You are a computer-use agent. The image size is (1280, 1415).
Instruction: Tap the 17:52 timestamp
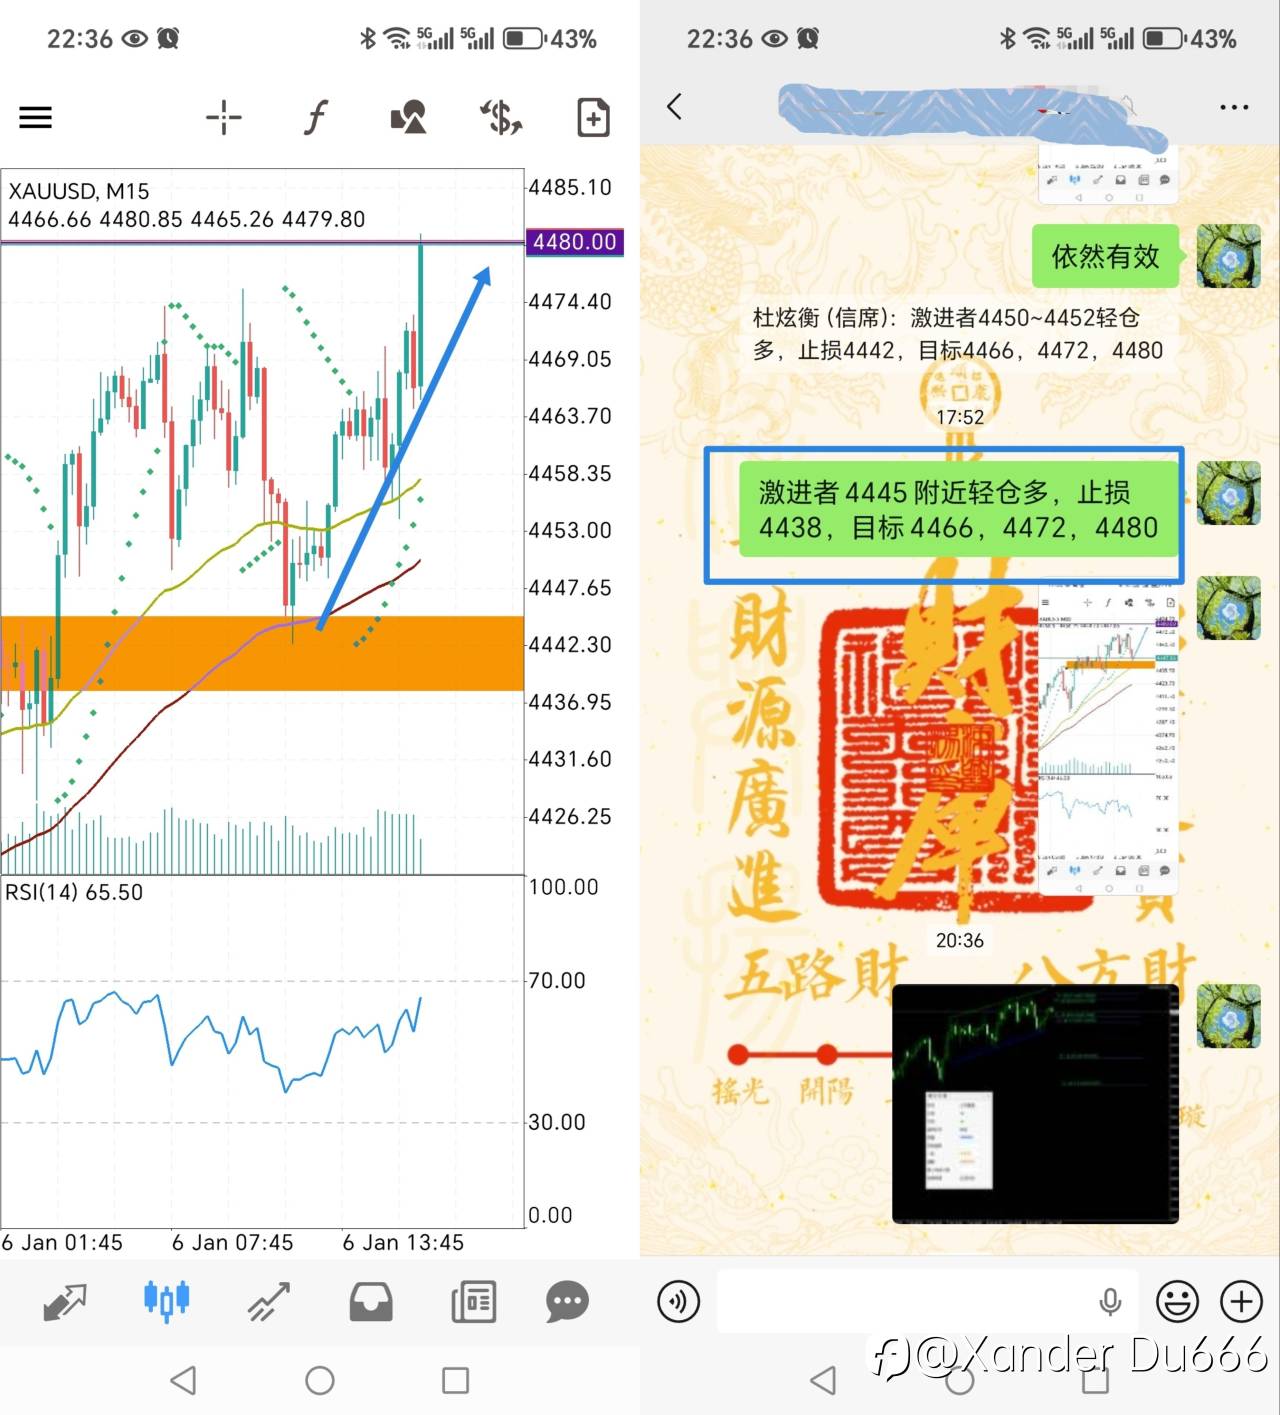click(960, 417)
